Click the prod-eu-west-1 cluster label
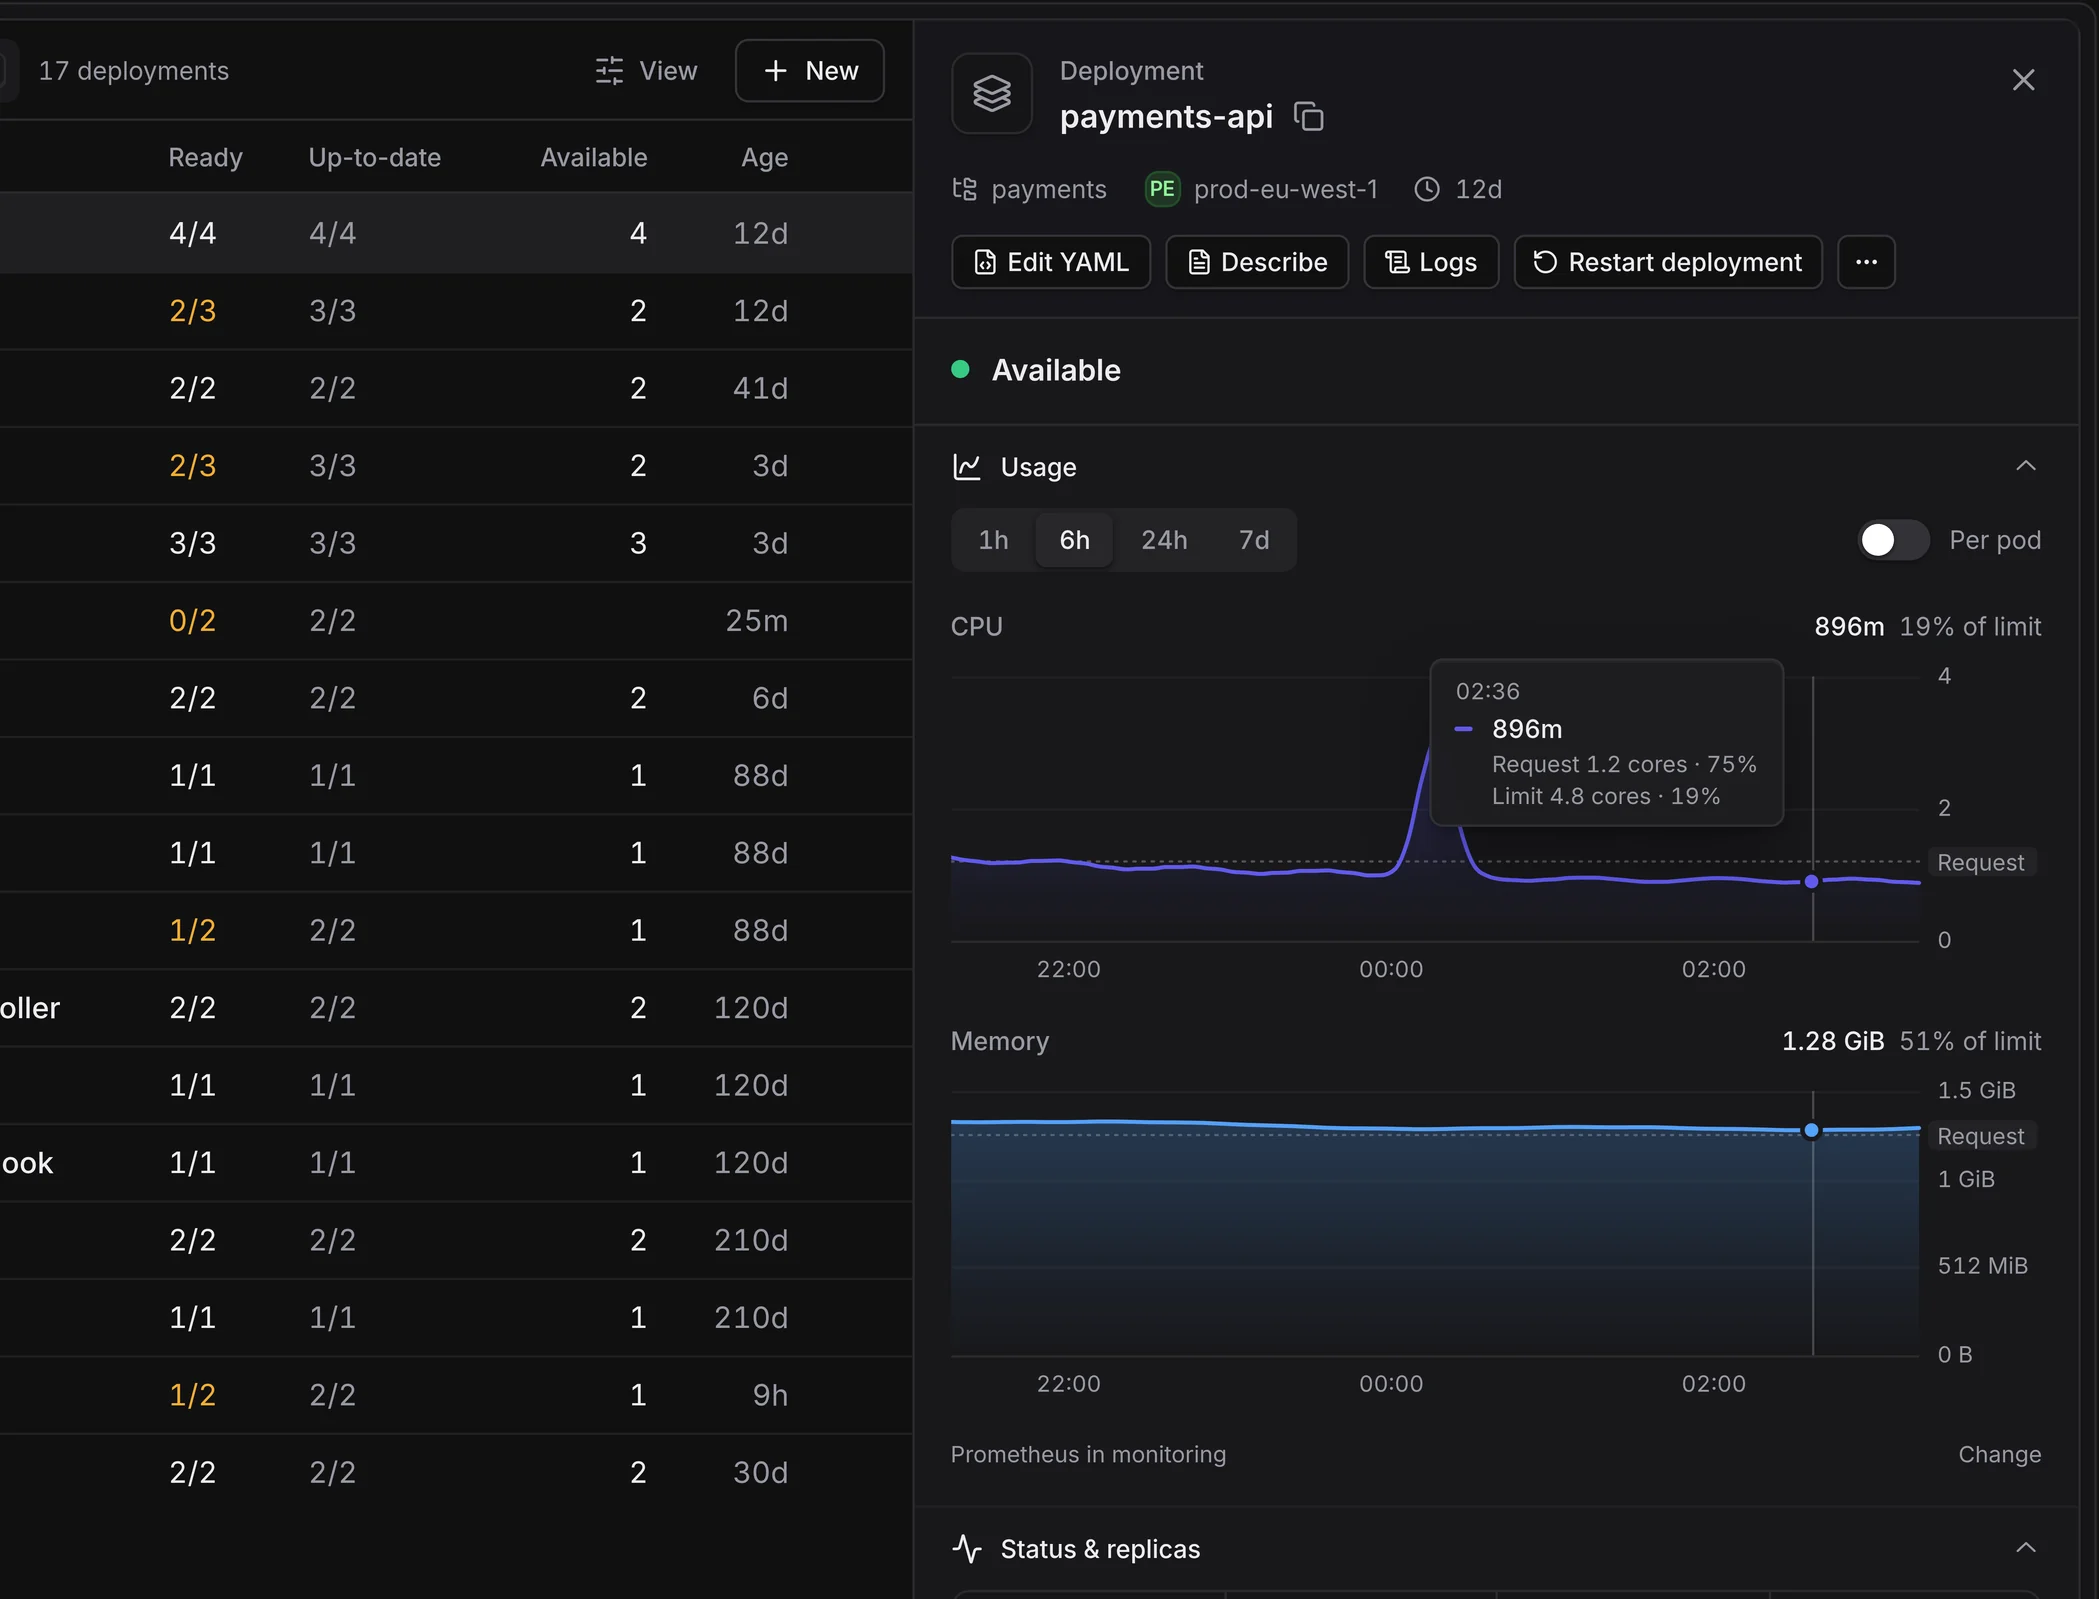 pos(1286,189)
